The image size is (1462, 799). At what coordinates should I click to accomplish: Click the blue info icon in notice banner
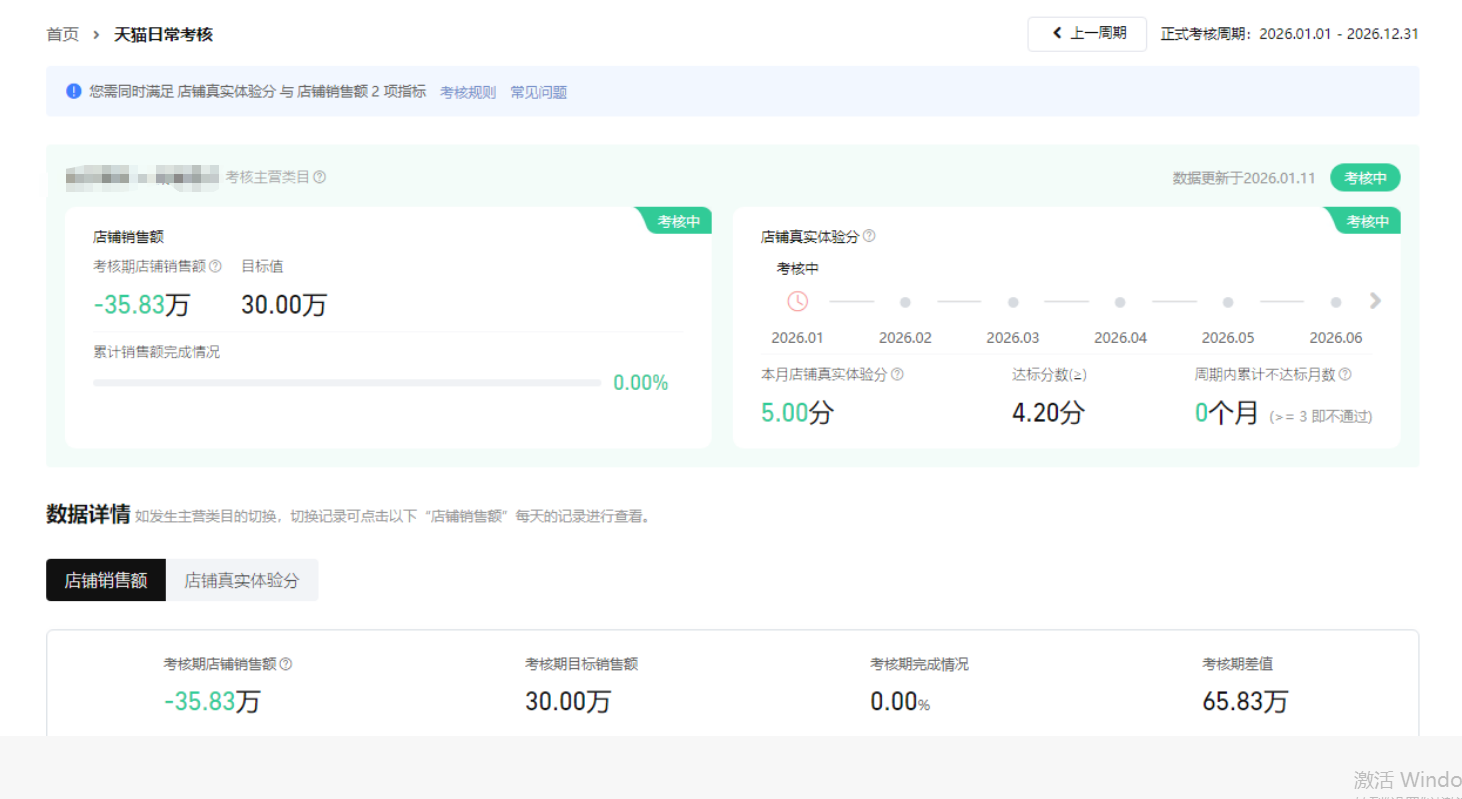point(74,91)
